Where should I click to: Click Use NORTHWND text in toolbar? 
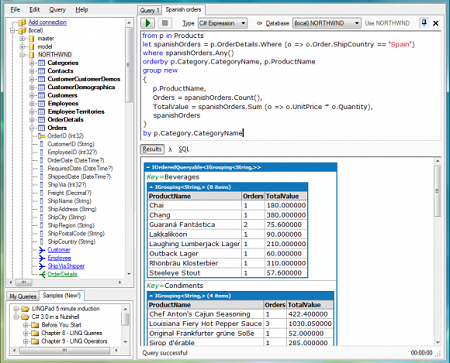[387, 23]
